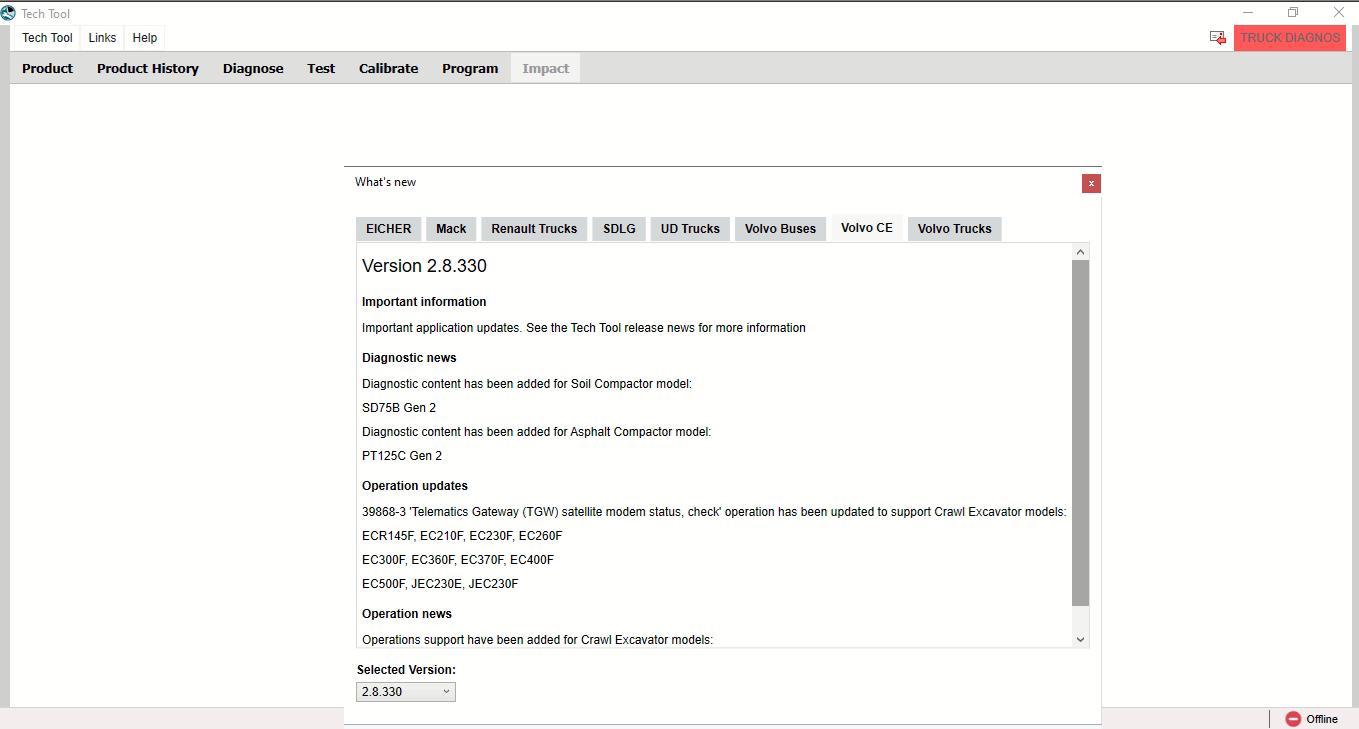The width and height of the screenshot is (1359, 729).
Task: Restore down the Tech Tool window
Action: (x=1293, y=13)
